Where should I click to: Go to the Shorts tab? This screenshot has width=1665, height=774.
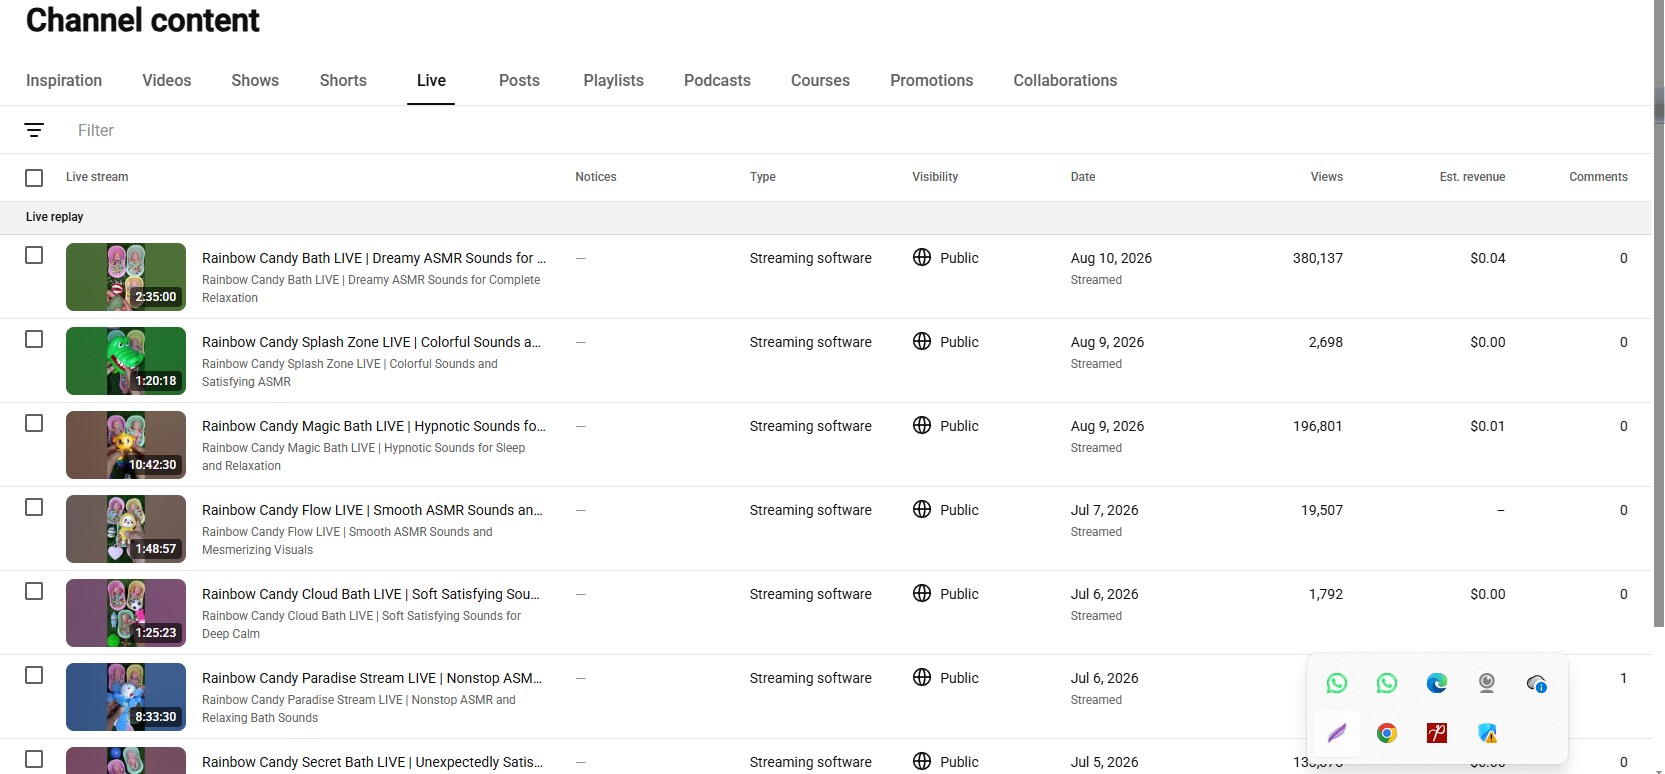pyautogui.click(x=343, y=80)
